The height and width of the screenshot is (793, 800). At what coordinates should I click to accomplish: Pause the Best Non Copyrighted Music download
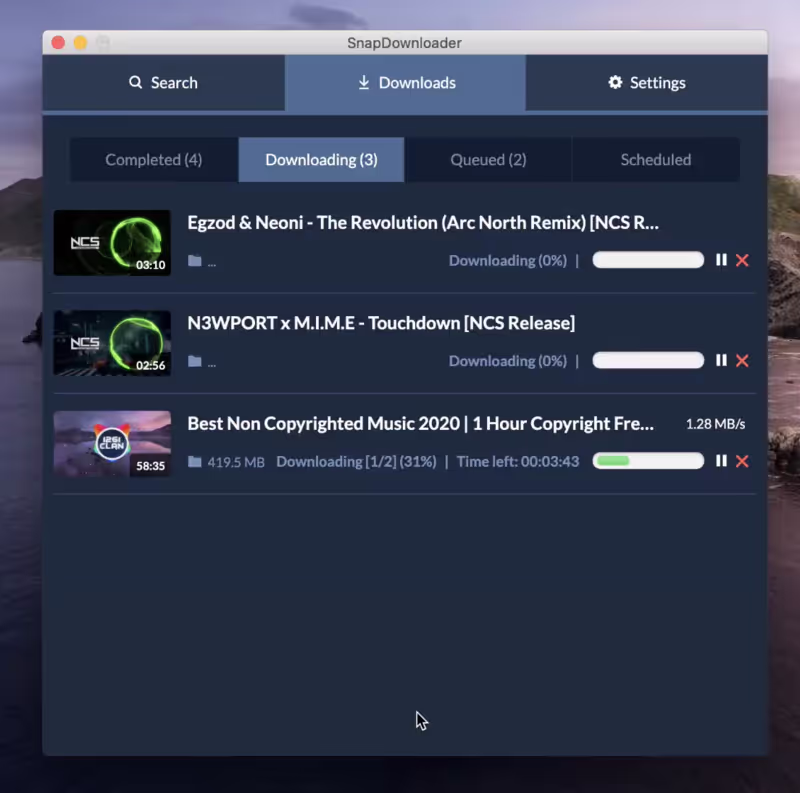tap(721, 461)
